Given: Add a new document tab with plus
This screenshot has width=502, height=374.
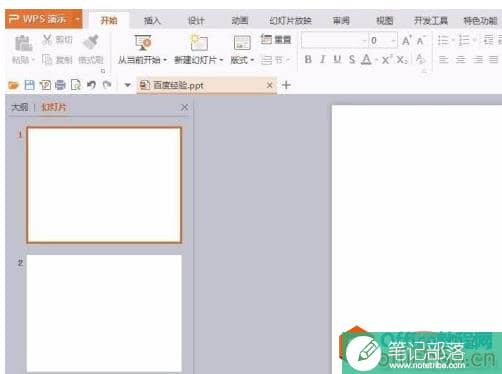Looking at the screenshot, I should (x=286, y=85).
